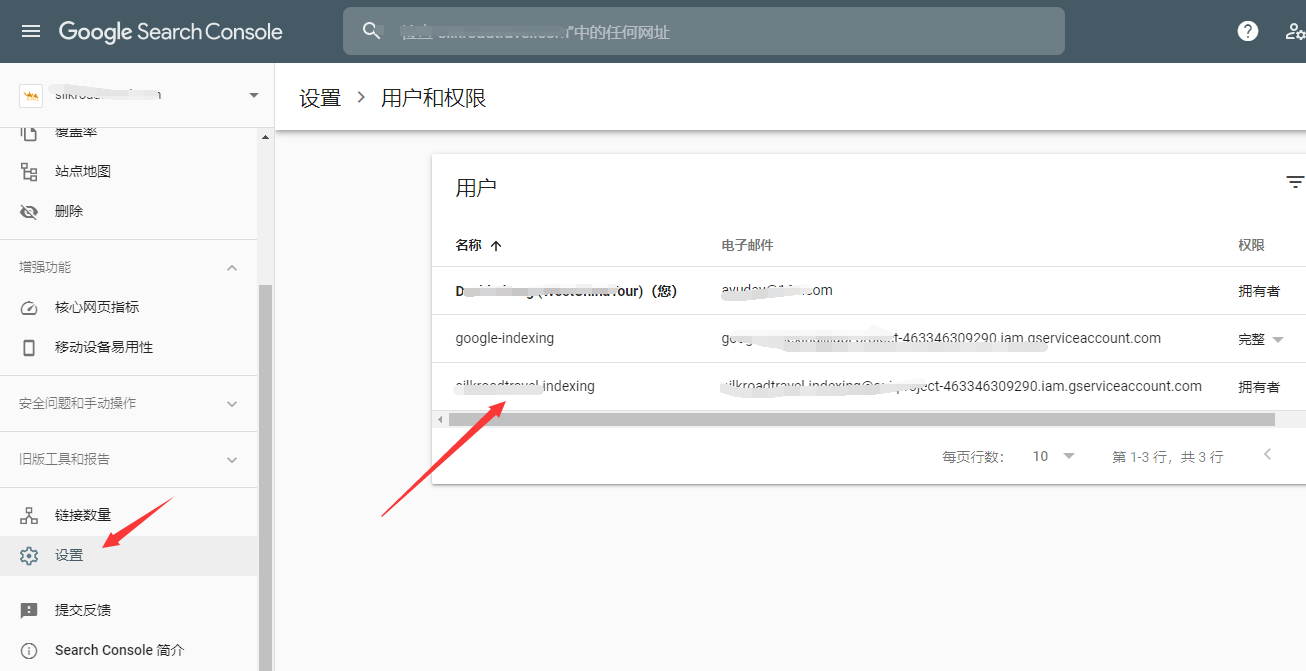Click the 电子邮件 column header
This screenshot has width=1306, height=671.
[x=747, y=245]
